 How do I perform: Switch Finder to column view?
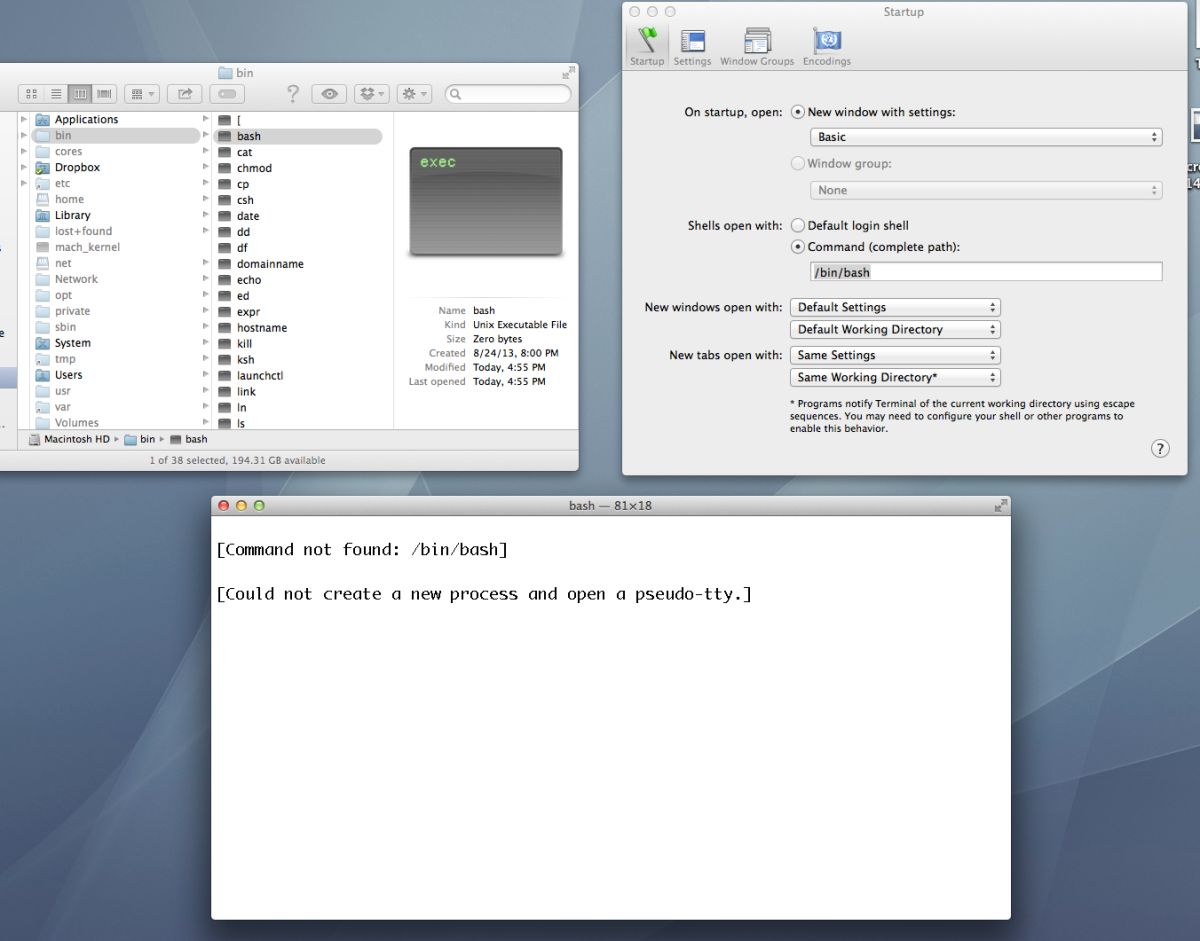(79, 94)
